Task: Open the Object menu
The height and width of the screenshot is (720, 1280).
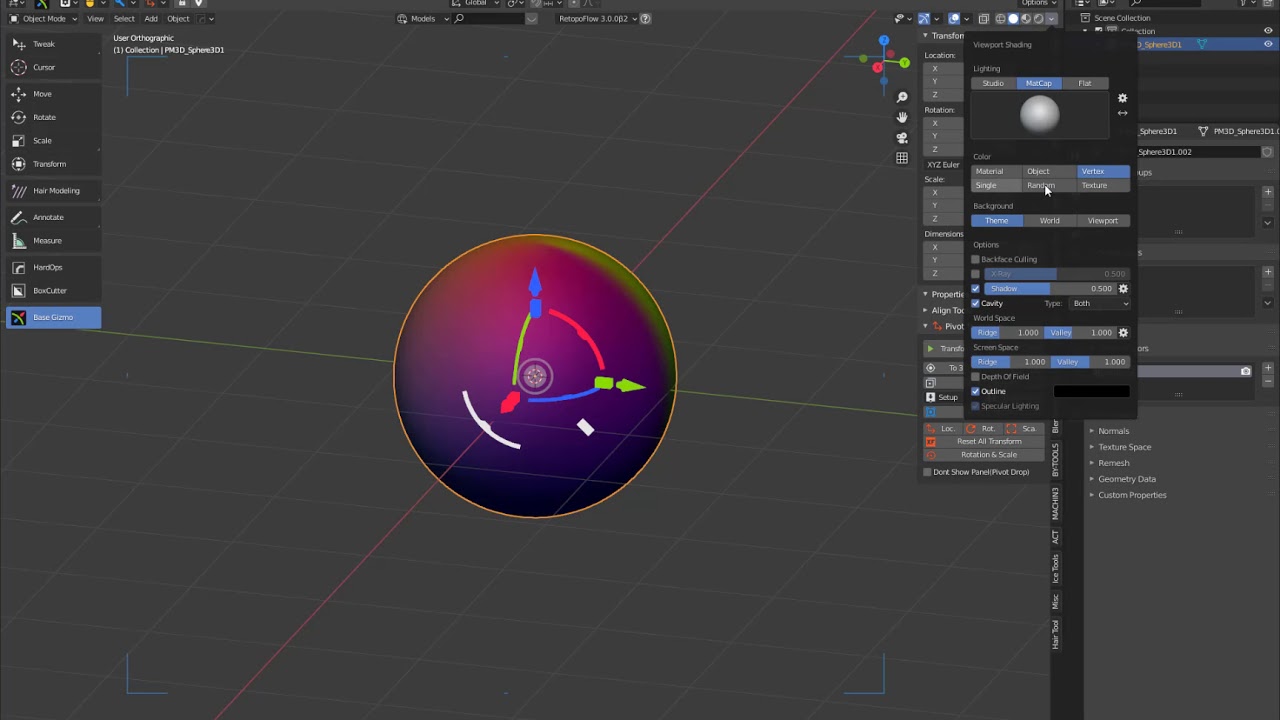Action: coord(178,18)
